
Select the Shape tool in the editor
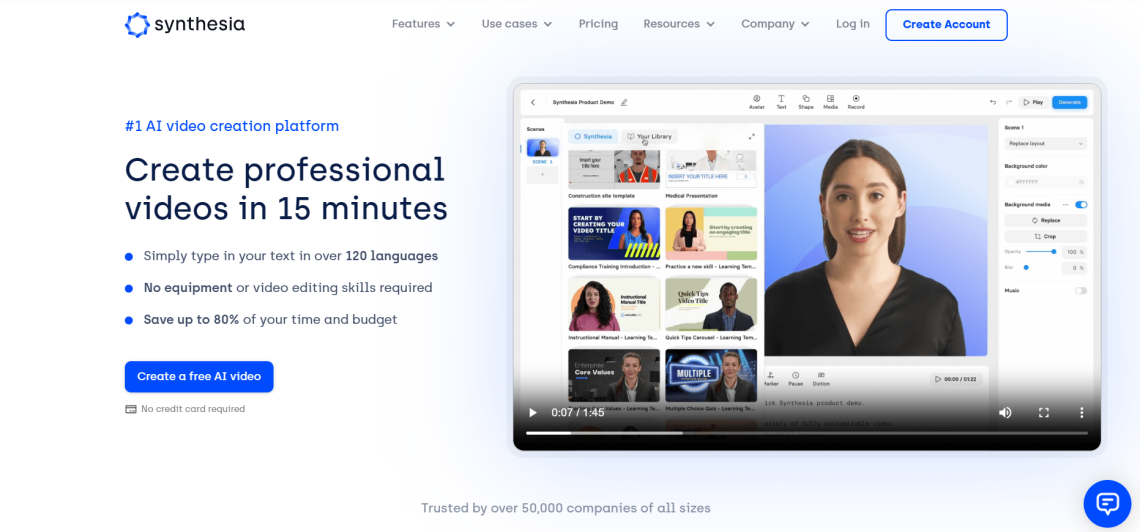coord(806,102)
